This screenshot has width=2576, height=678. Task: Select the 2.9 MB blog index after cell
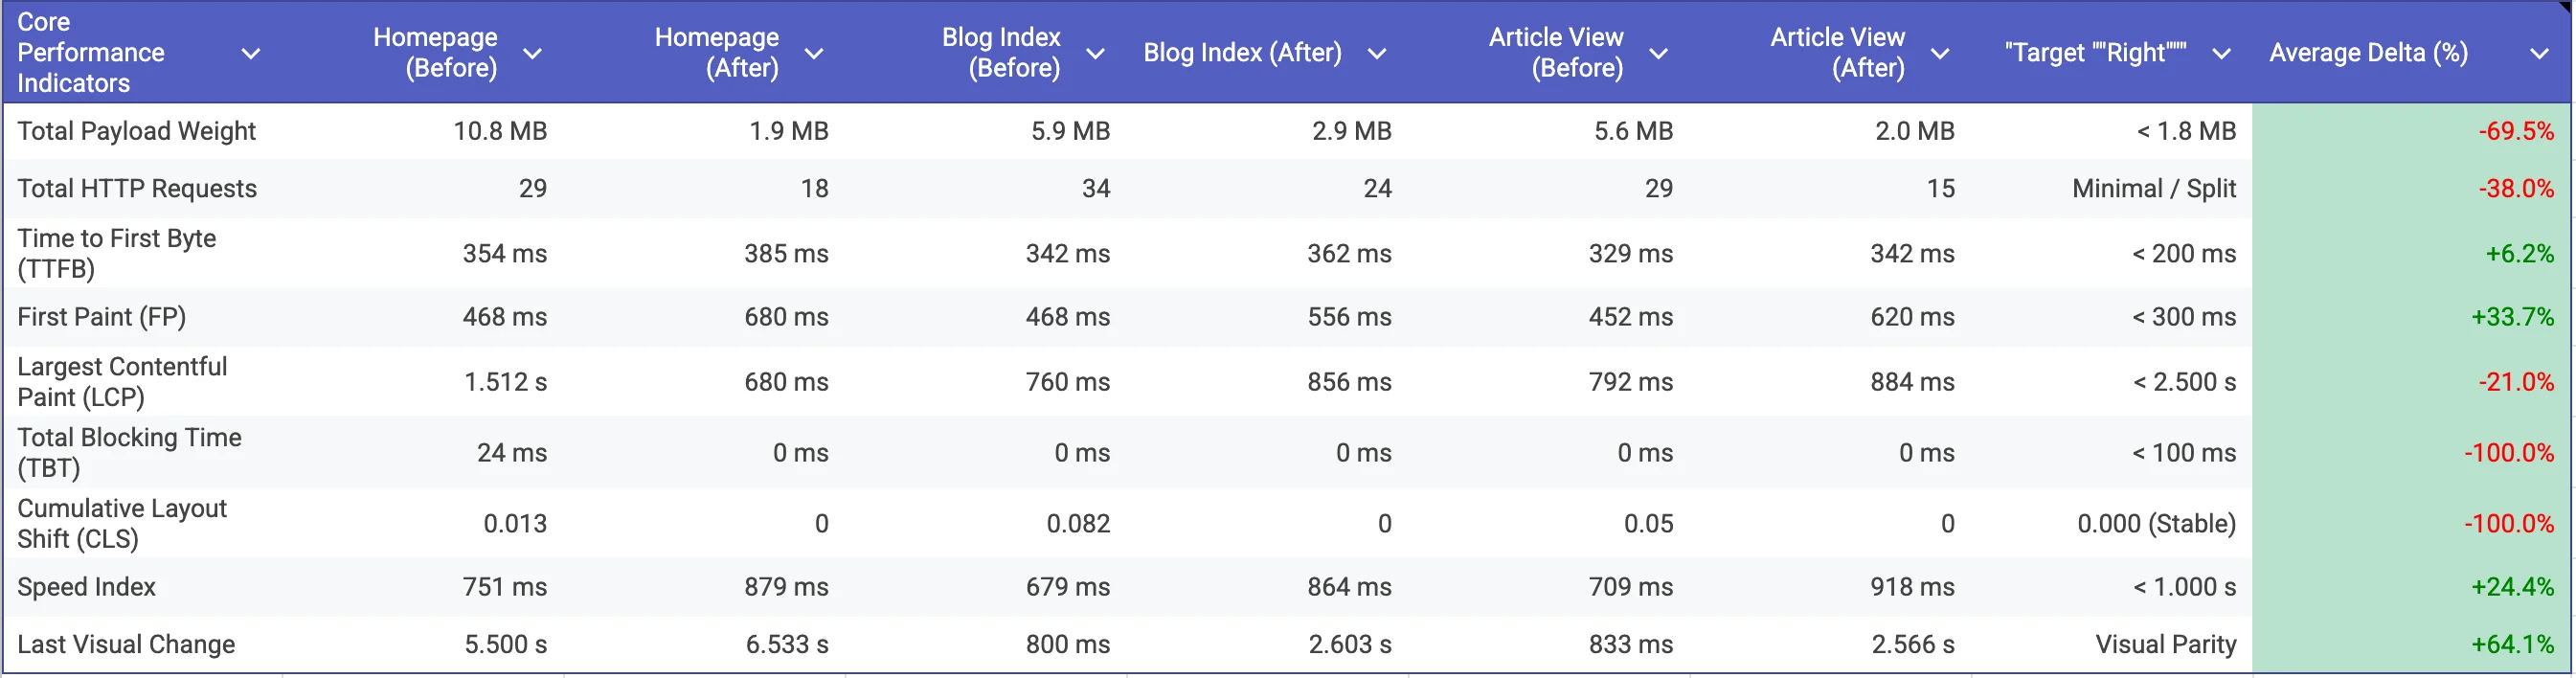1352,131
